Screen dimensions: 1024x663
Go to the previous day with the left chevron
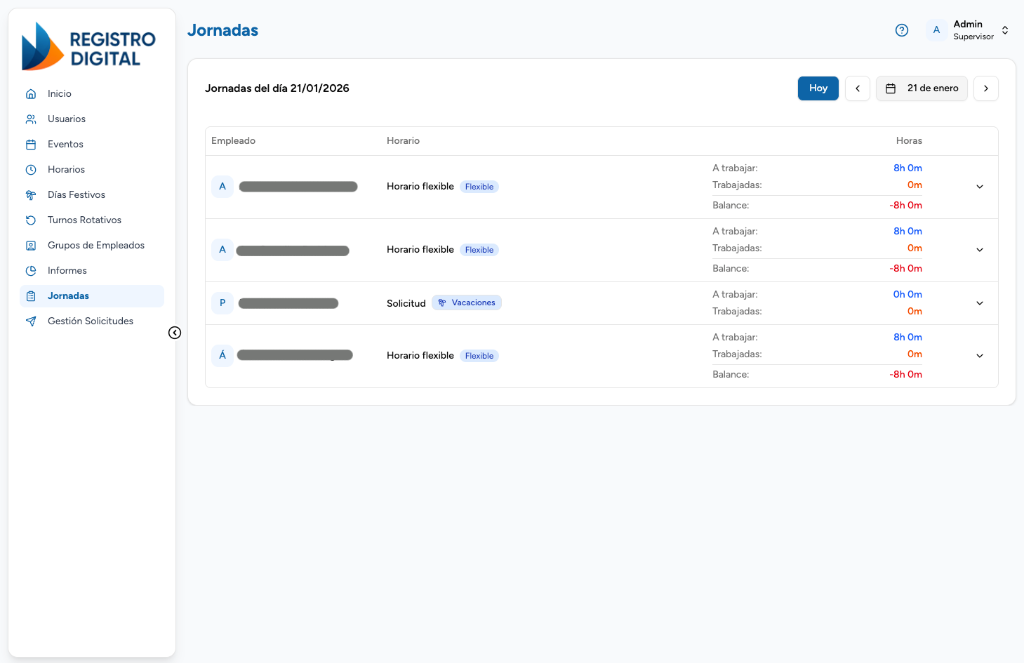(857, 88)
